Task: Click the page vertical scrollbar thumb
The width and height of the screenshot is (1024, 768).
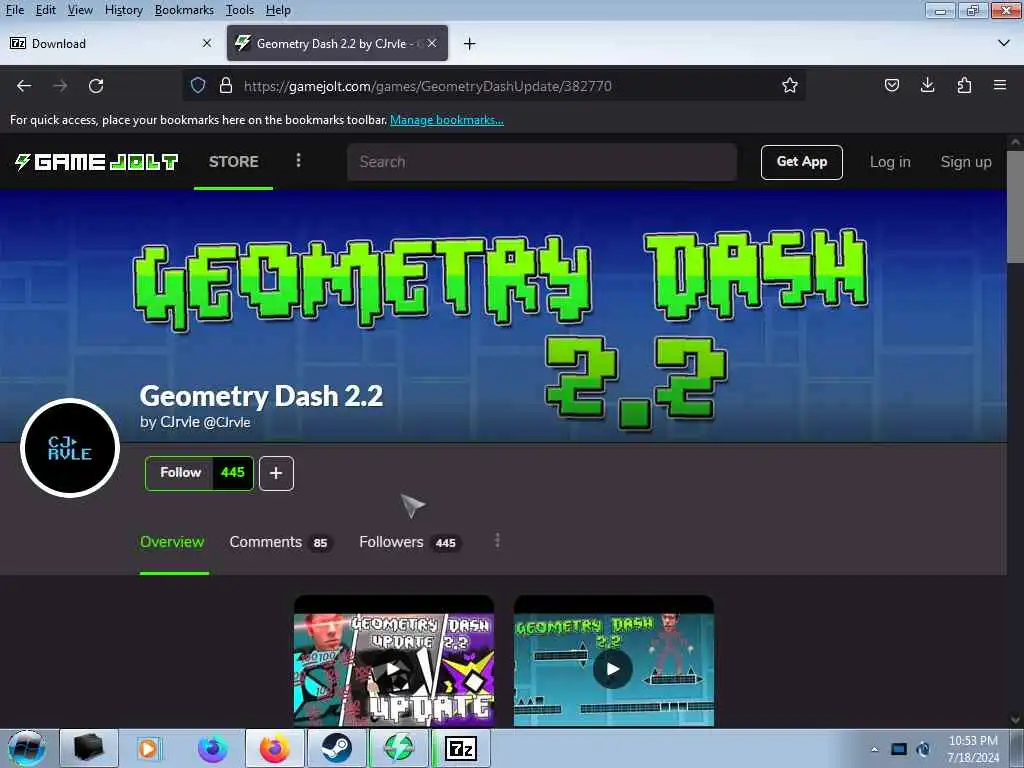Action: click(x=1015, y=206)
